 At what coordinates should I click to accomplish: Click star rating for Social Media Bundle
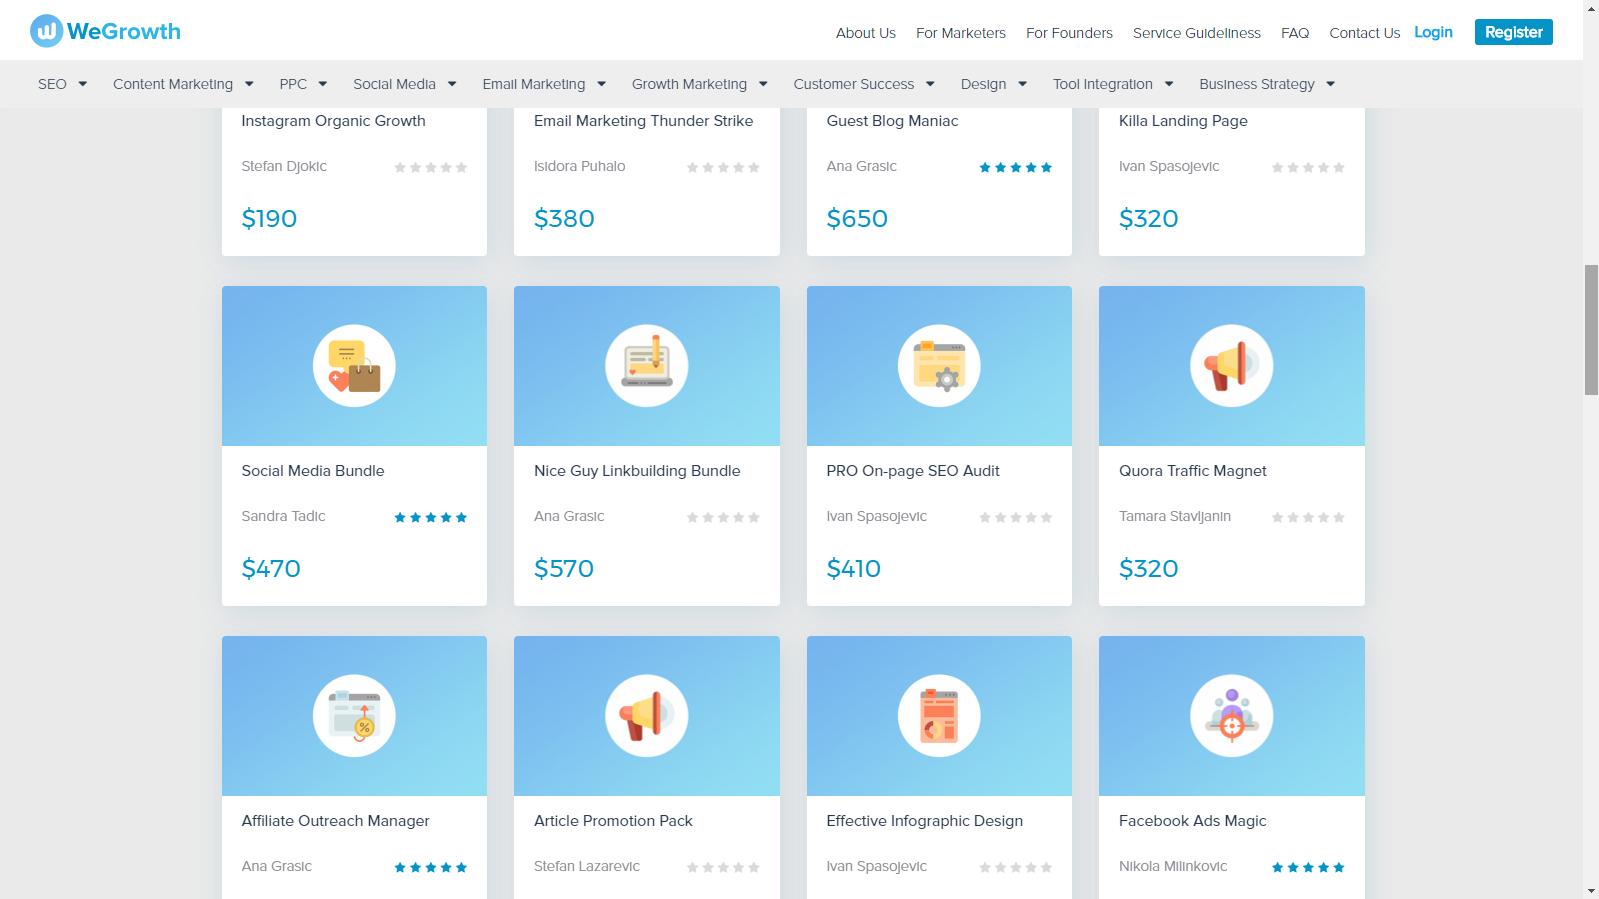[x=431, y=517]
